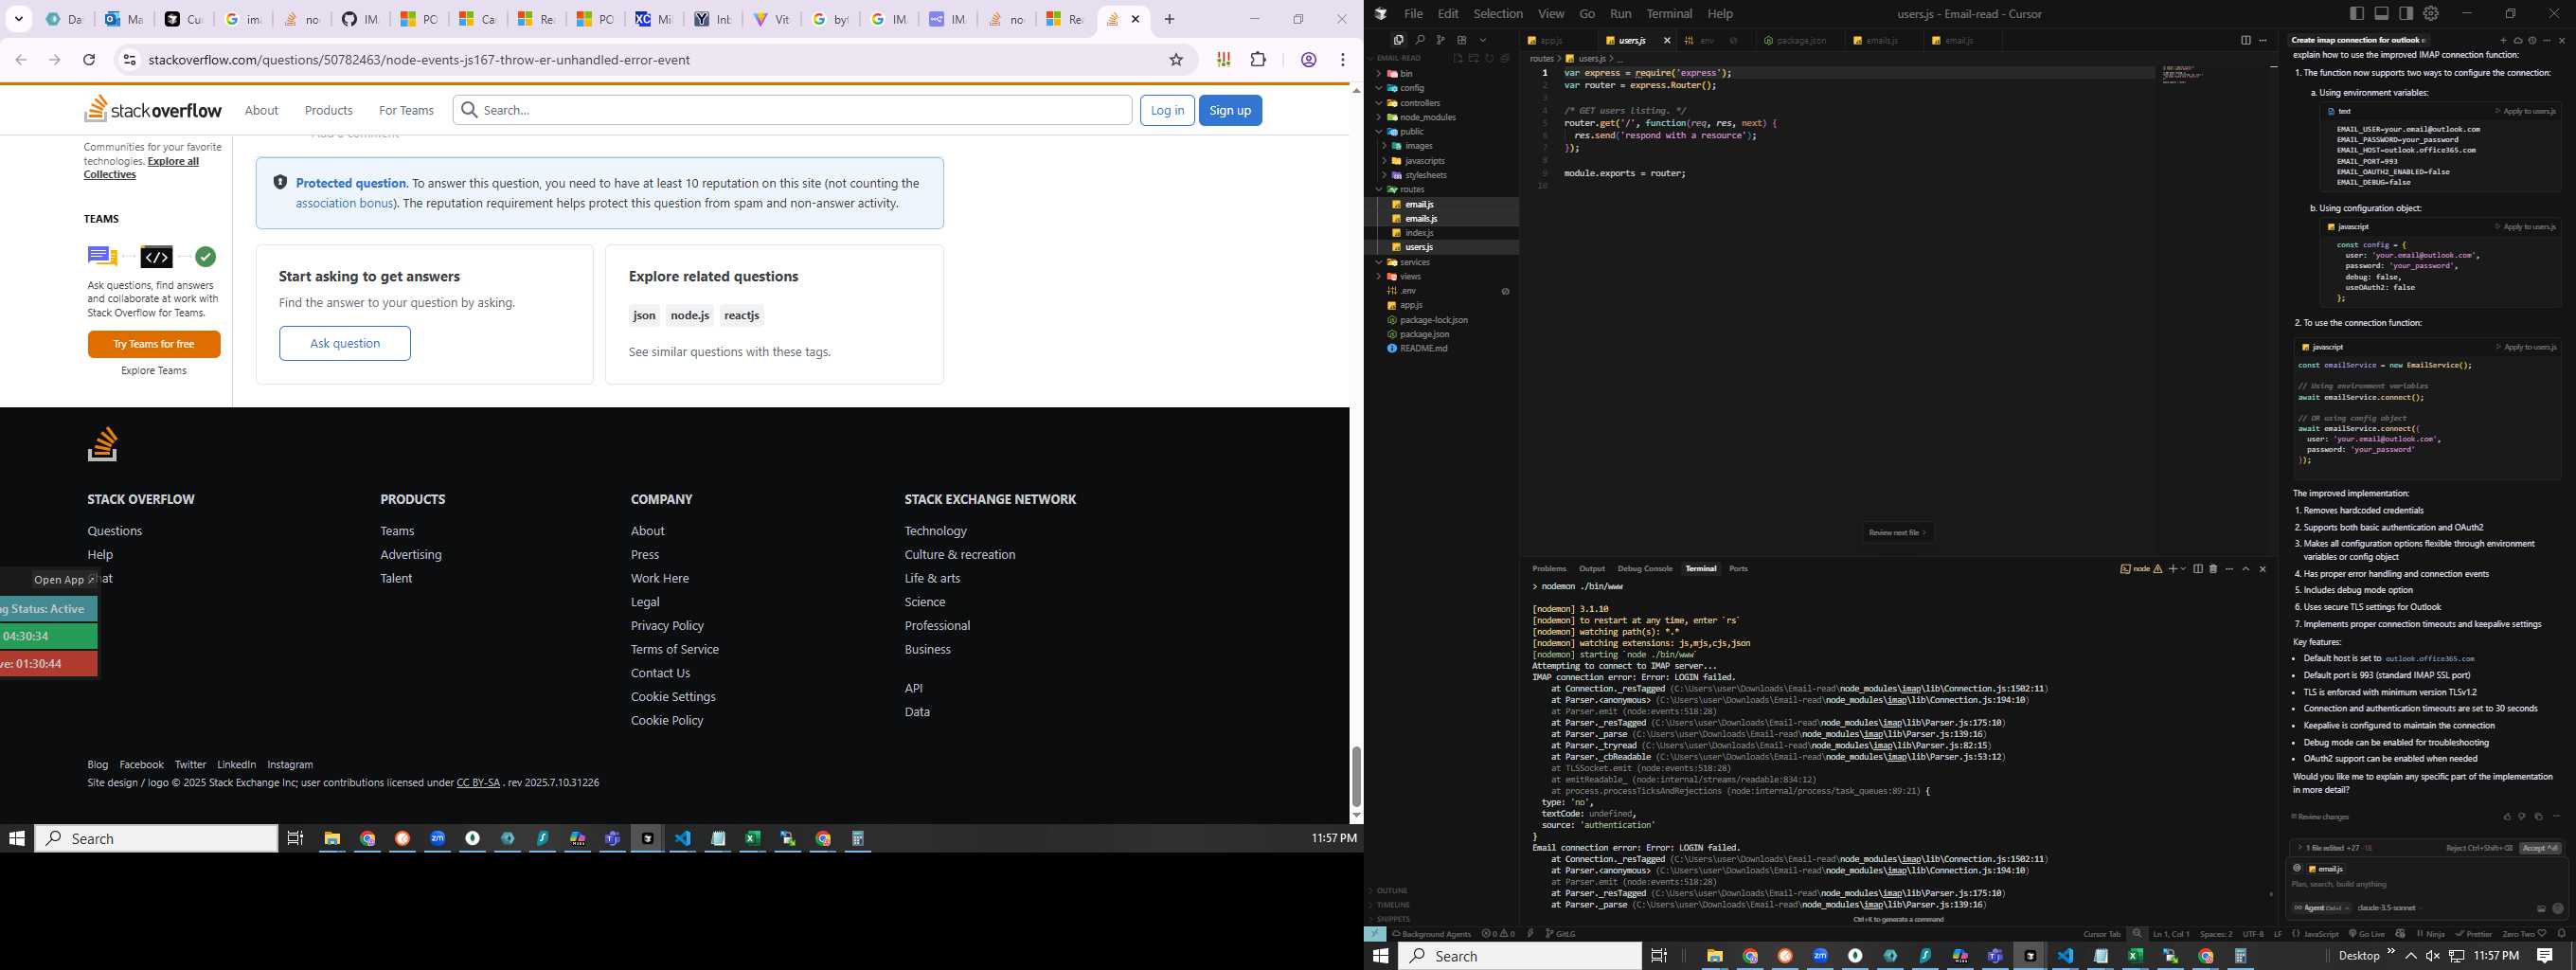This screenshot has height=970, width=2576.
Task: Open the Terminal menu in Cursor
Action: click(x=1669, y=13)
